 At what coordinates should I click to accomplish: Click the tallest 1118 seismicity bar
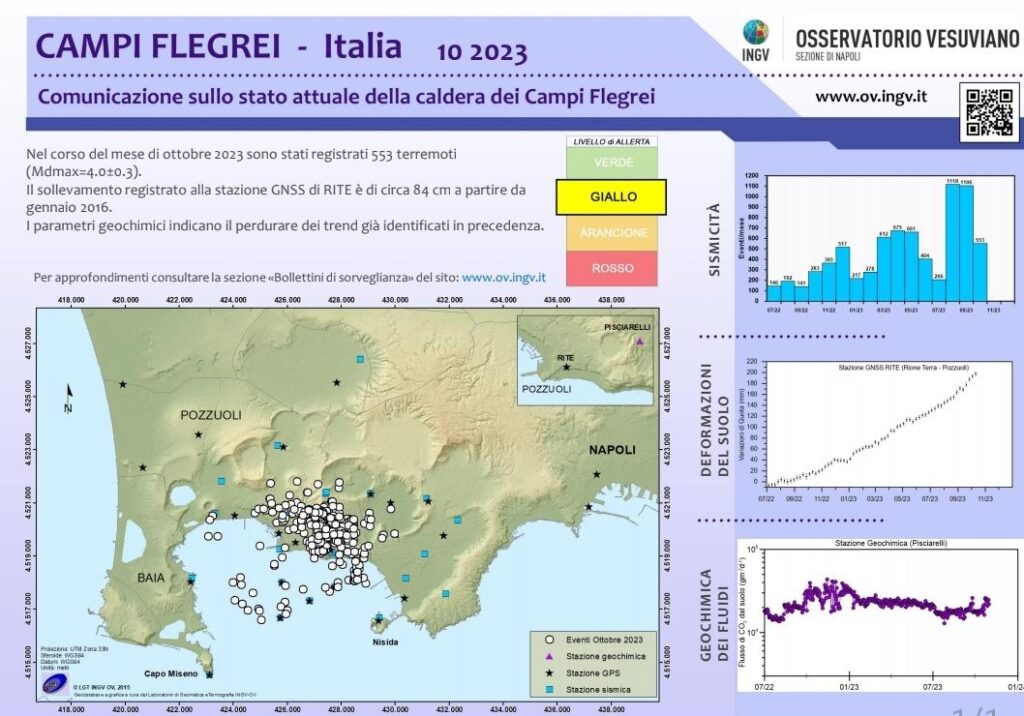click(x=953, y=242)
